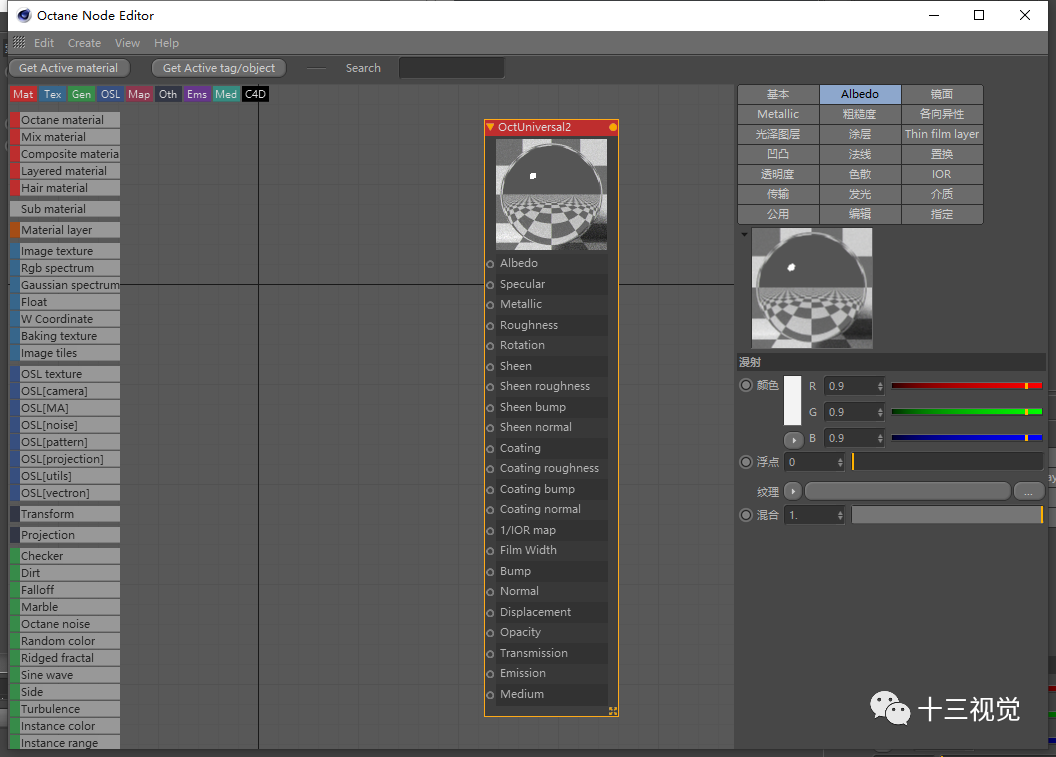Click the Specular input port circle
This screenshot has height=757, width=1056.
click(x=490, y=285)
